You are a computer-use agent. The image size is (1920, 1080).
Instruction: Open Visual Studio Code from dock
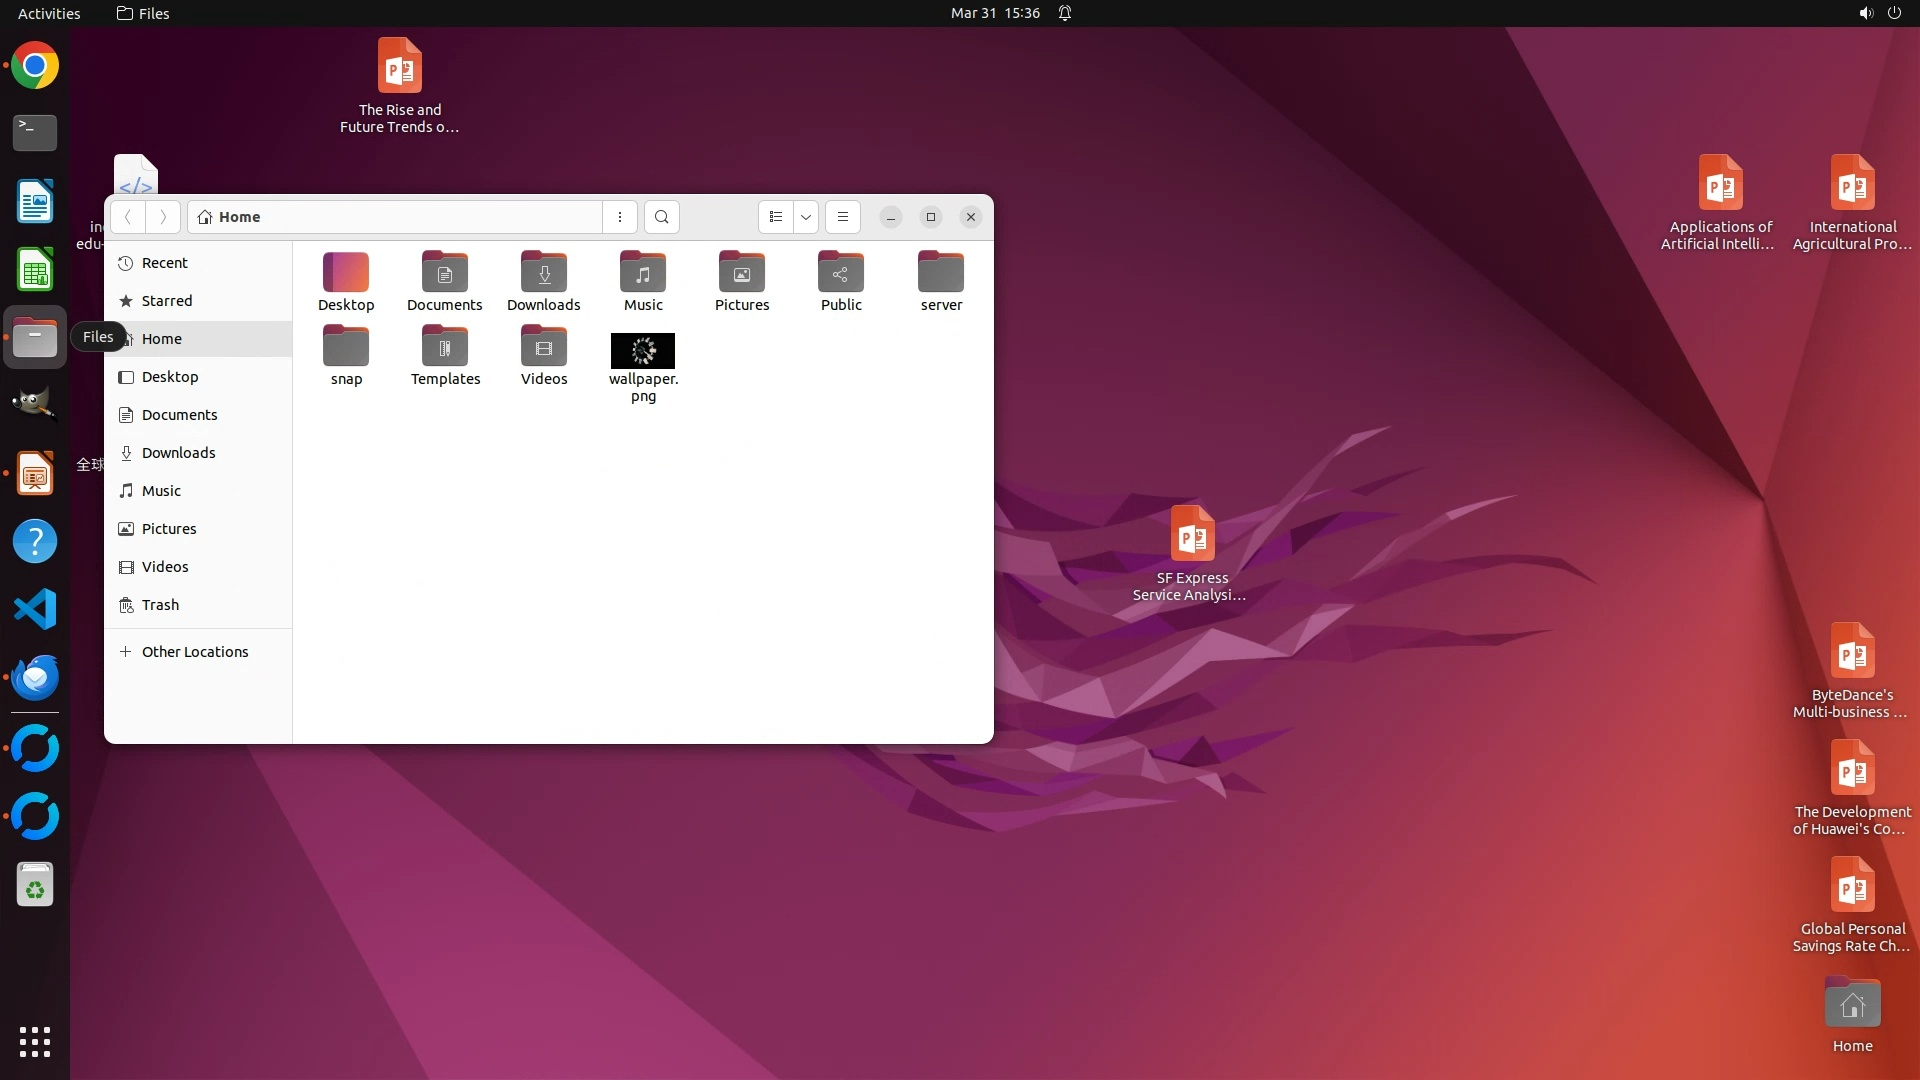pyautogui.click(x=35, y=609)
